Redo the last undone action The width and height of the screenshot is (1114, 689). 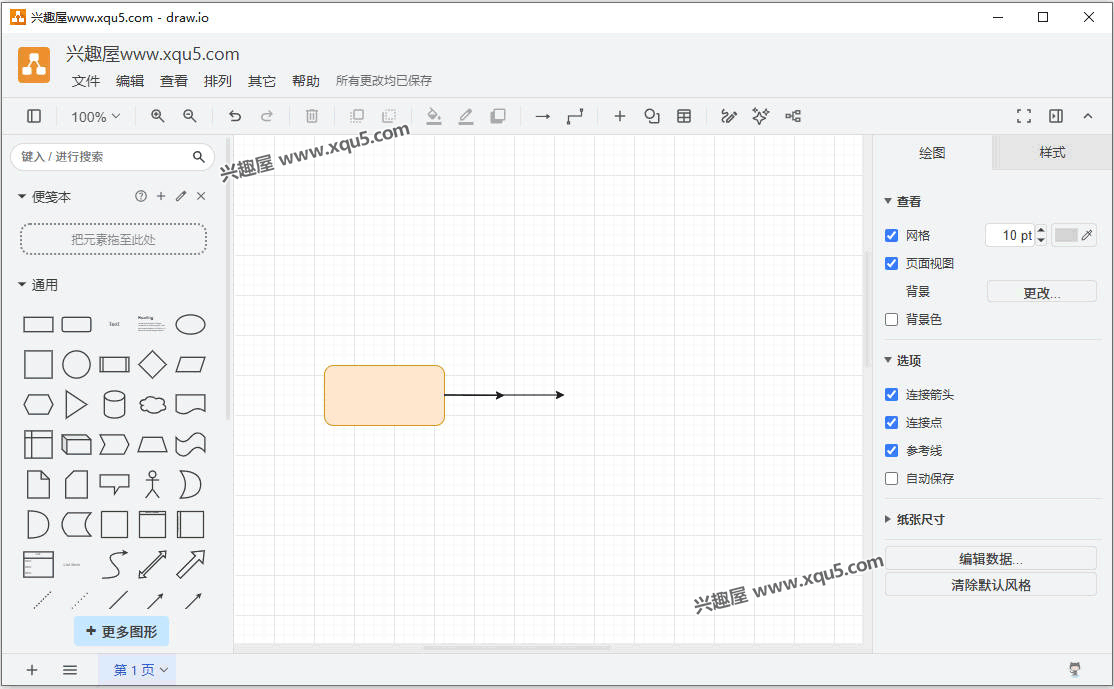(x=266, y=116)
